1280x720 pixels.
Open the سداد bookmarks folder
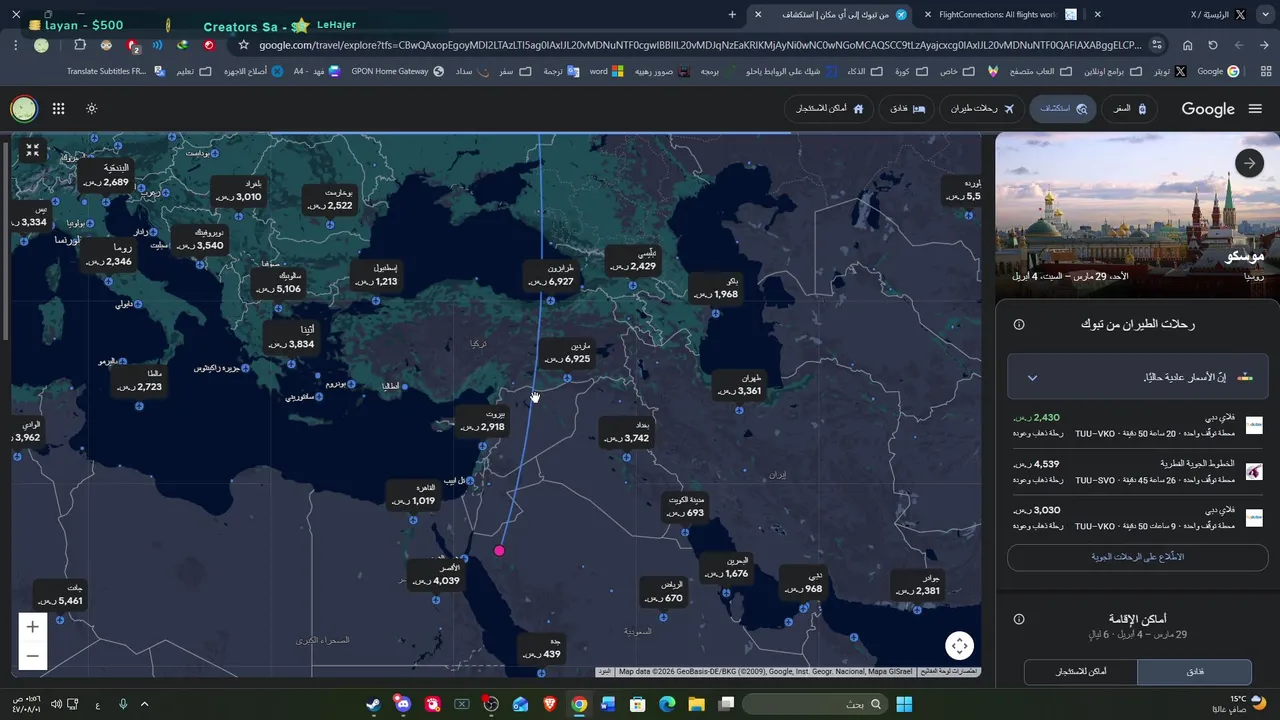click(x=472, y=72)
